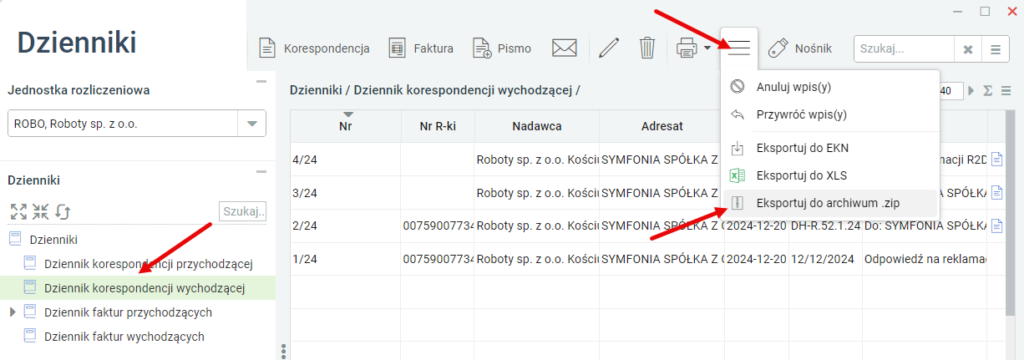The width and height of the screenshot is (1024, 360).
Task: Open document icon in row 2/24
Action: 997,225
